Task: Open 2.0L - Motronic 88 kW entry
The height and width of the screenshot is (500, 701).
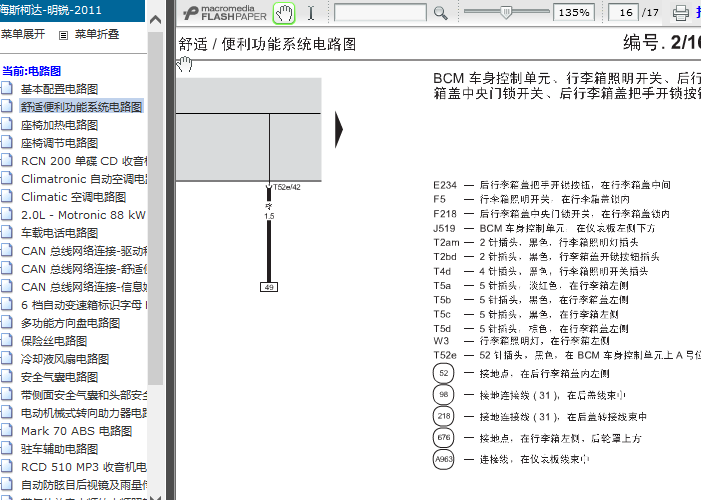Action: pyautogui.click(x=84, y=215)
